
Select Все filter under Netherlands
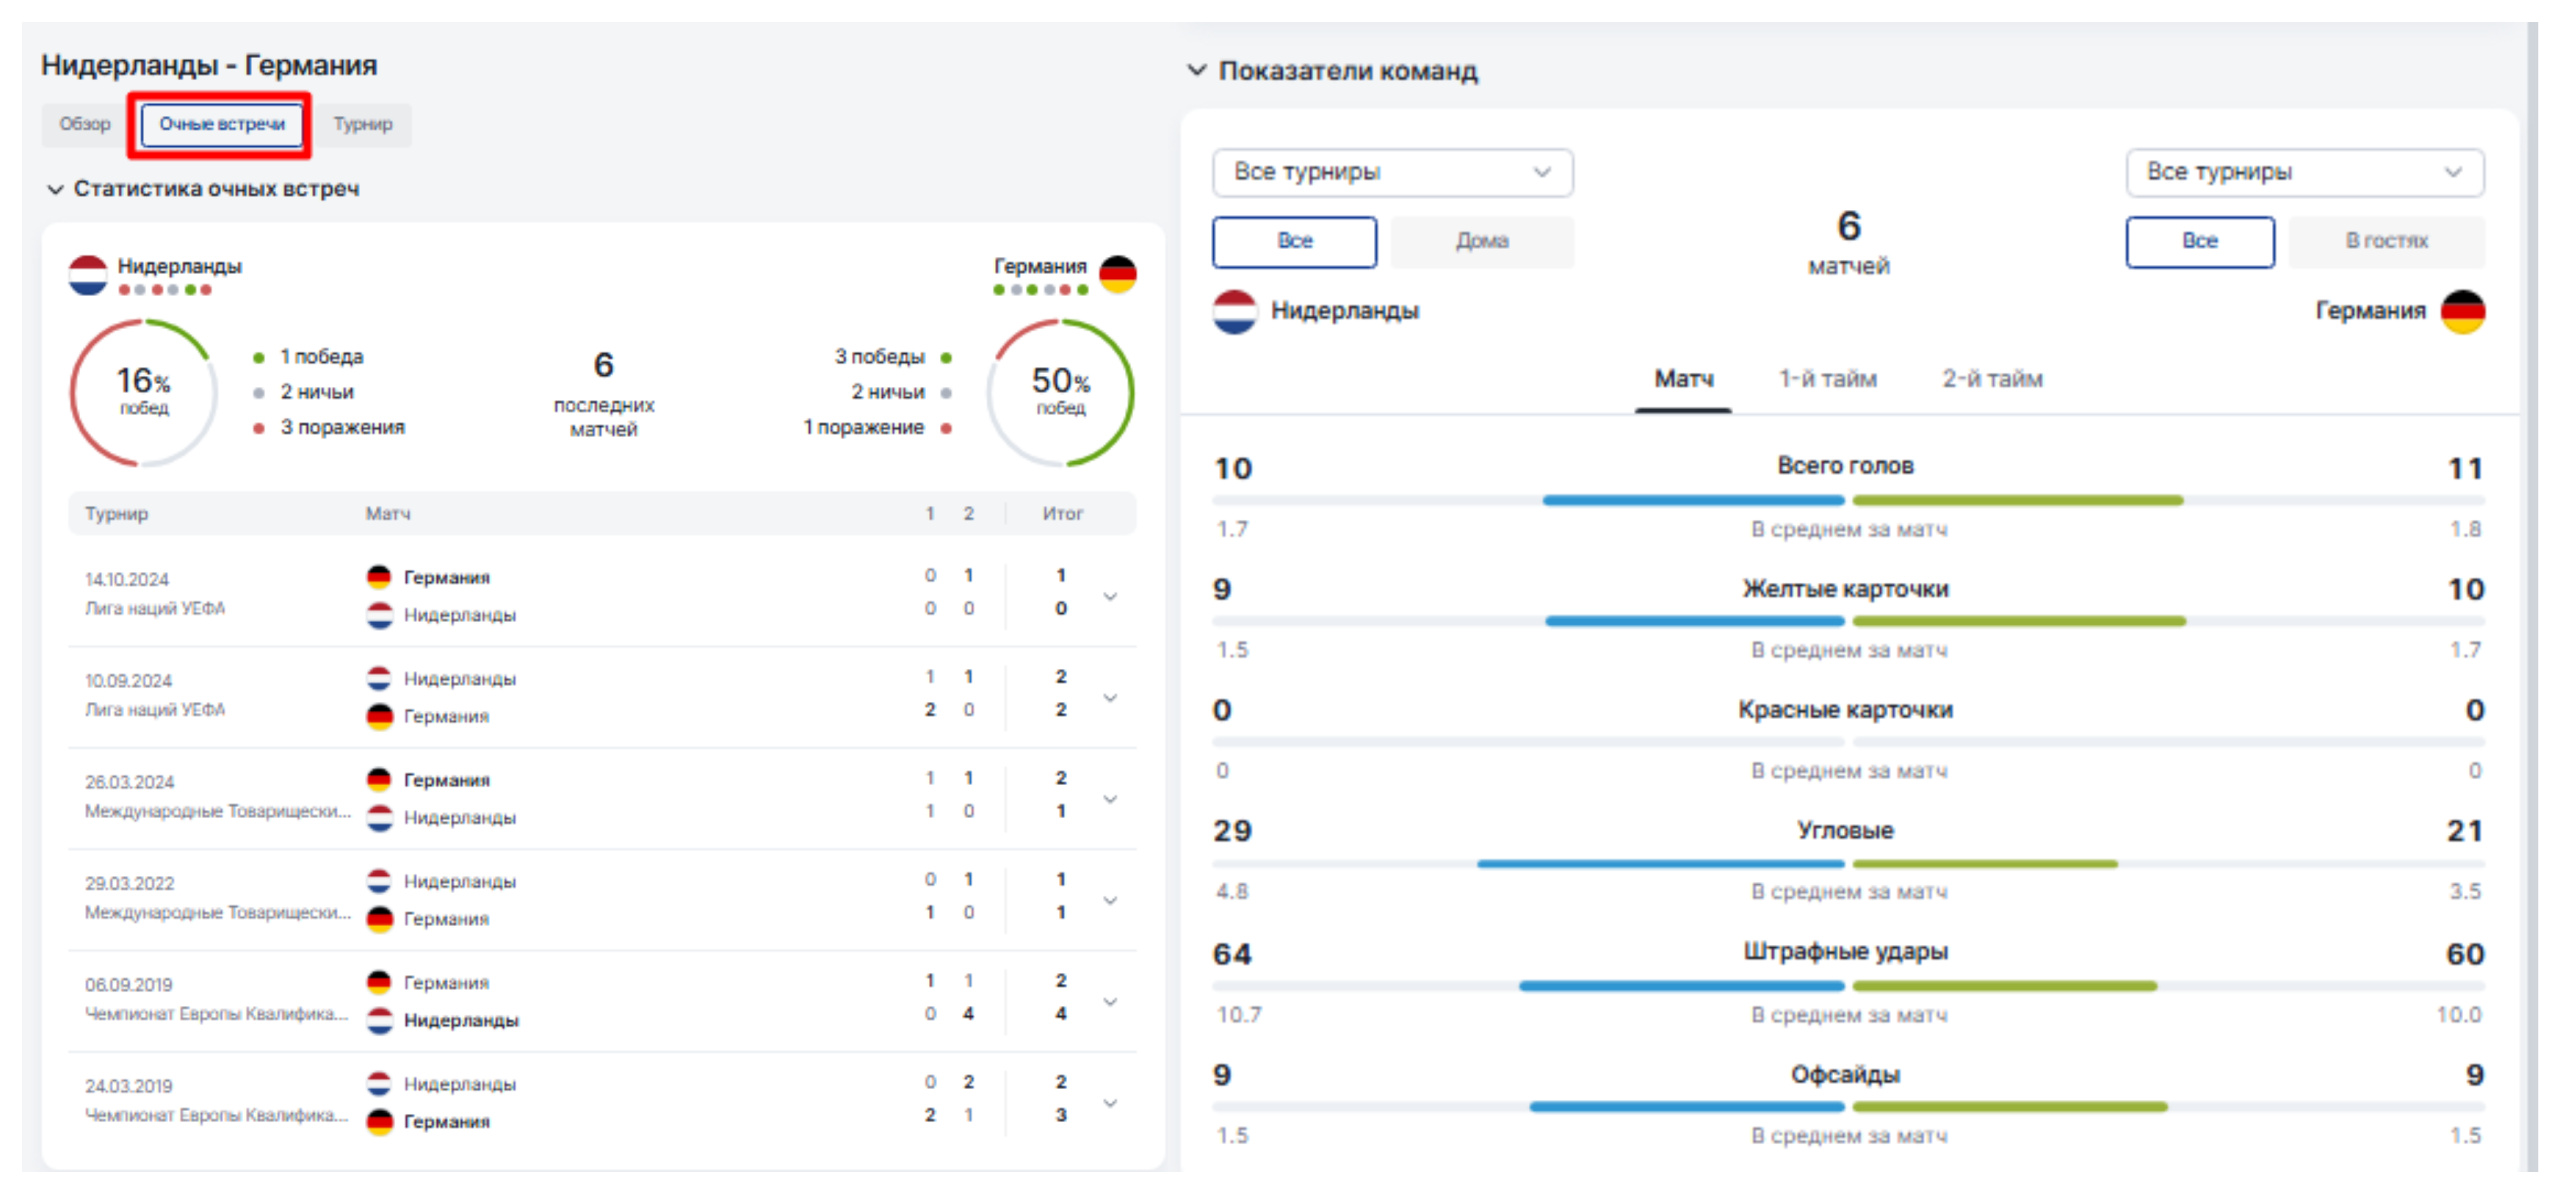coord(1294,242)
